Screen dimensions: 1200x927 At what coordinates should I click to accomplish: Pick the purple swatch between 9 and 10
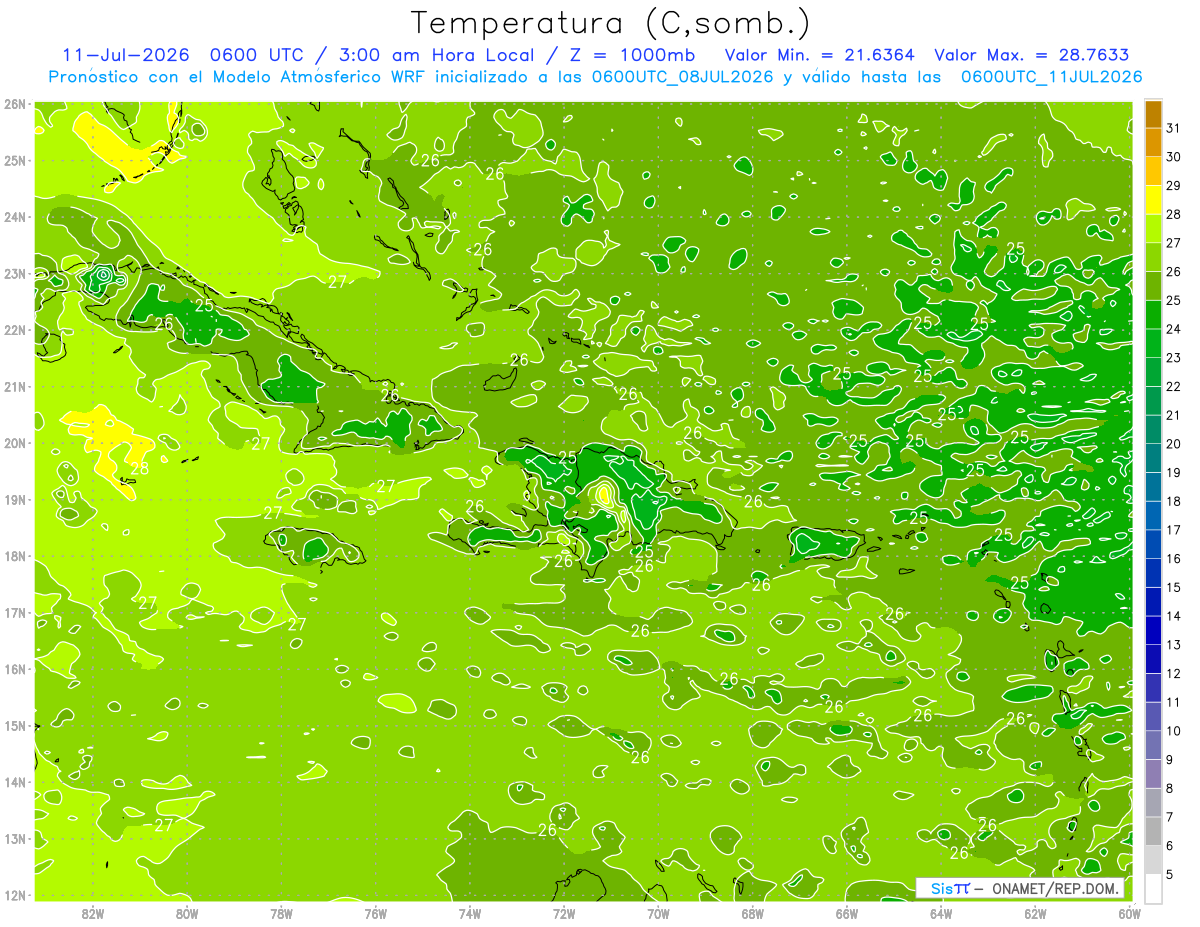click(x=1153, y=745)
